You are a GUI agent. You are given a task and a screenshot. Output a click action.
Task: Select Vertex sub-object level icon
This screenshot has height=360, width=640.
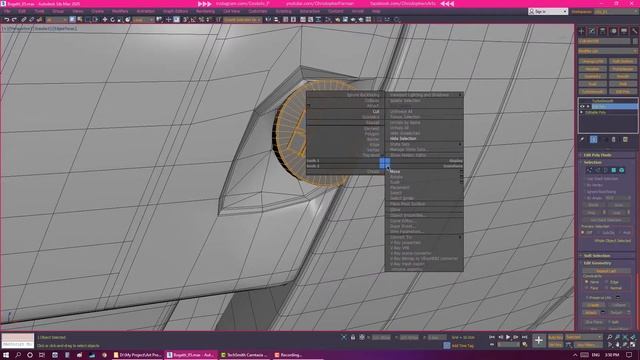click(x=589, y=170)
